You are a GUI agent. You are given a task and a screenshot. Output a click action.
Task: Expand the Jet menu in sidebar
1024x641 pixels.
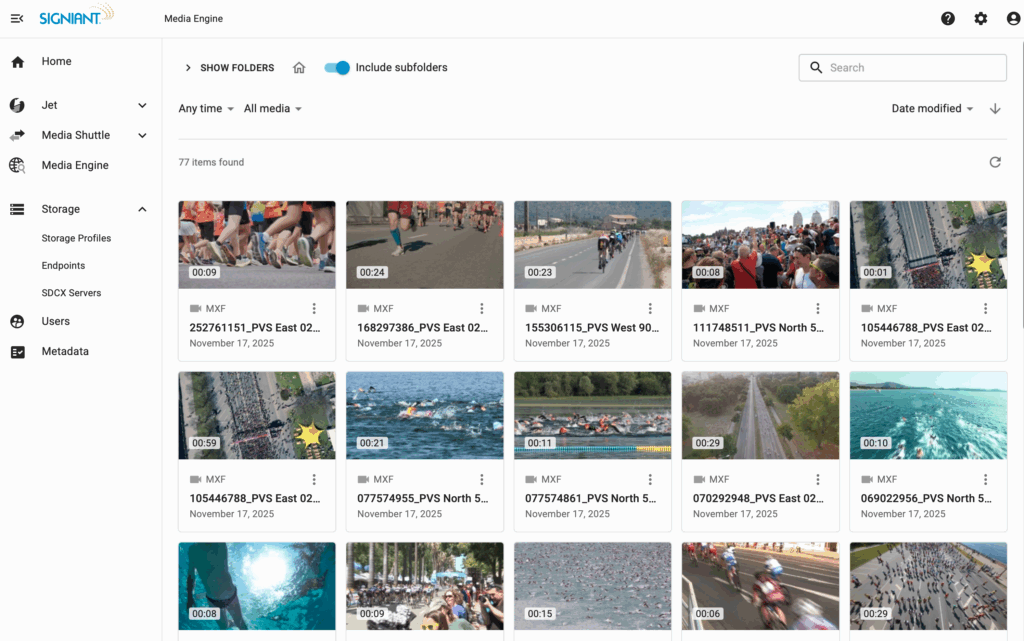[142, 105]
